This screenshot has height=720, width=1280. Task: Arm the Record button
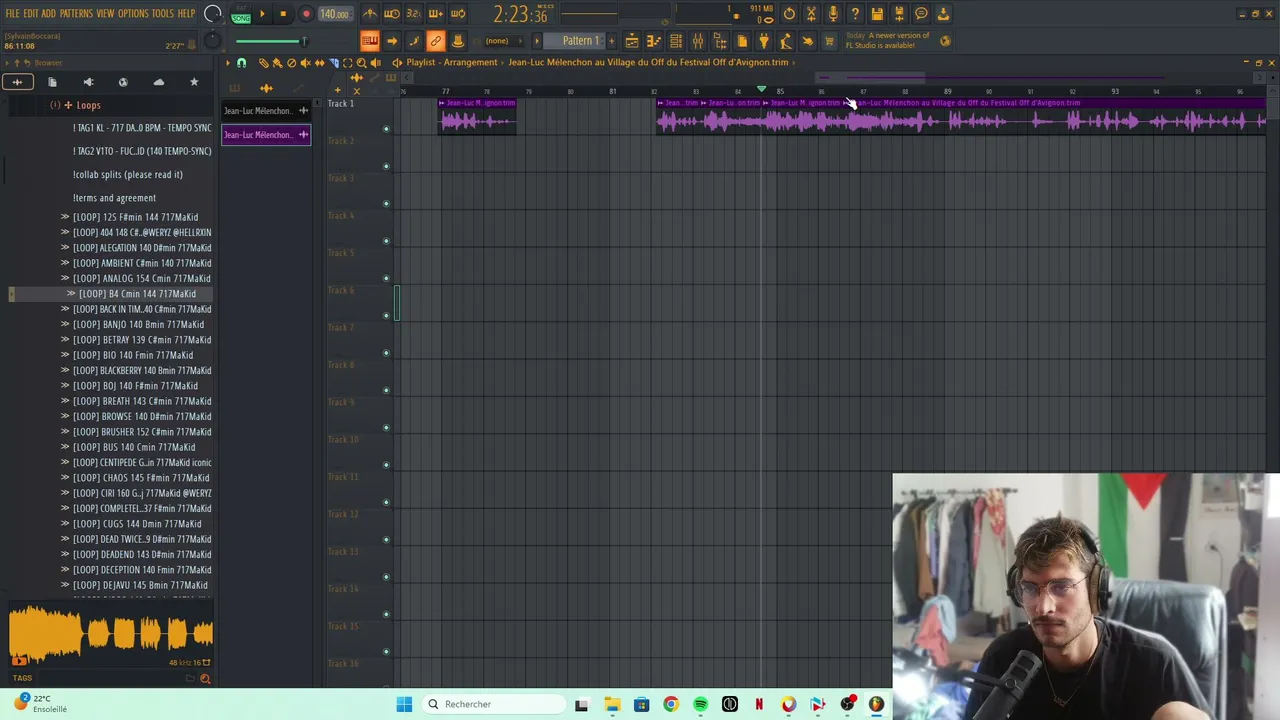coord(306,14)
